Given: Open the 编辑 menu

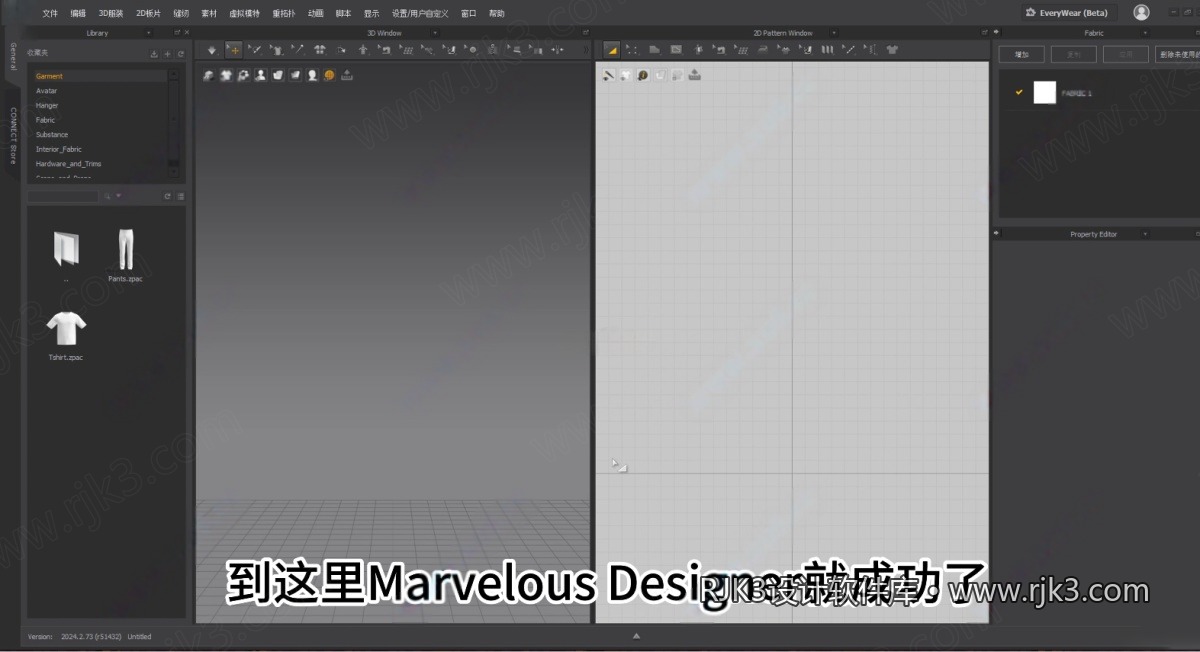Looking at the screenshot, I should tap(78, 13).
